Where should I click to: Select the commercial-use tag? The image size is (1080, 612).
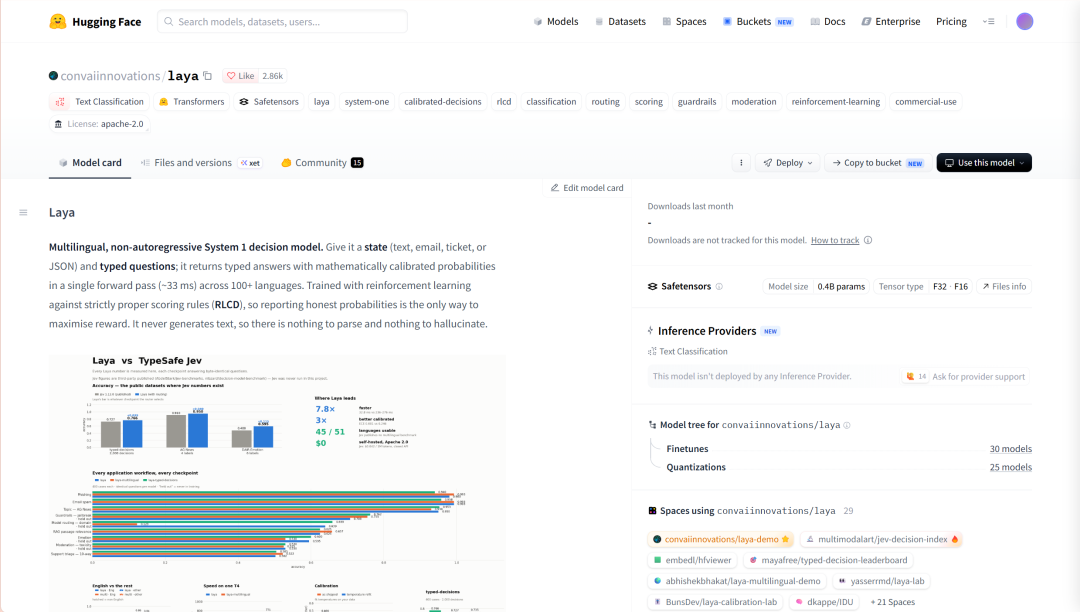point(926,102)
